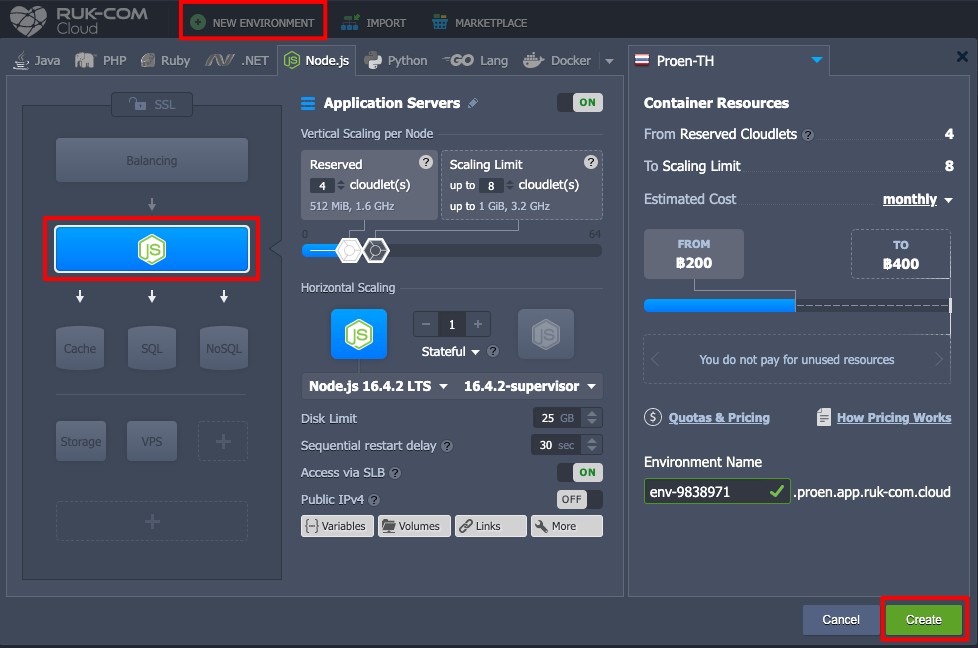
Task: Click the Import button
Action: click(x=374, y=22)
